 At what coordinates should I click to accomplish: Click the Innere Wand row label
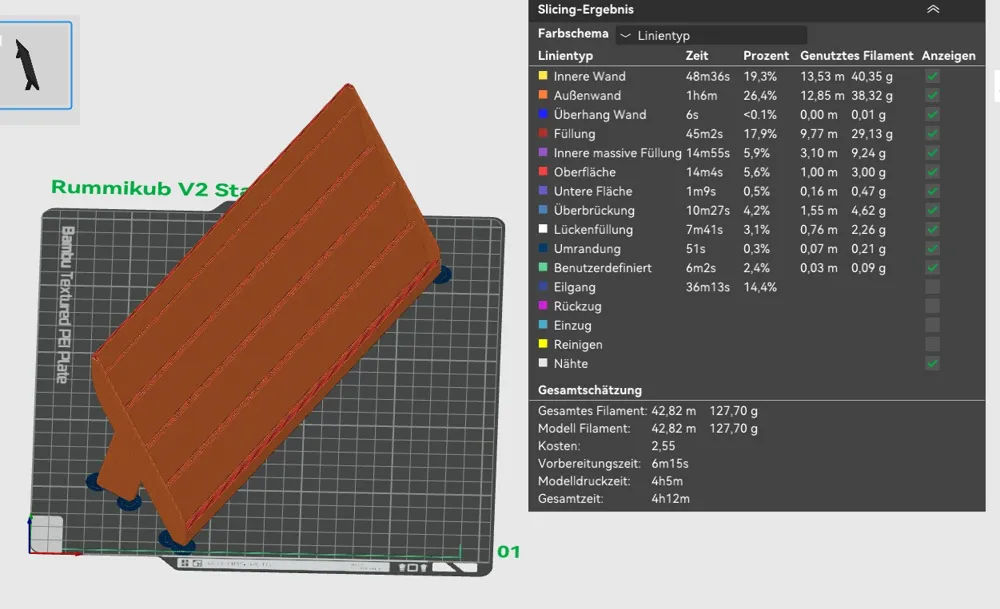tap(589, 76)
